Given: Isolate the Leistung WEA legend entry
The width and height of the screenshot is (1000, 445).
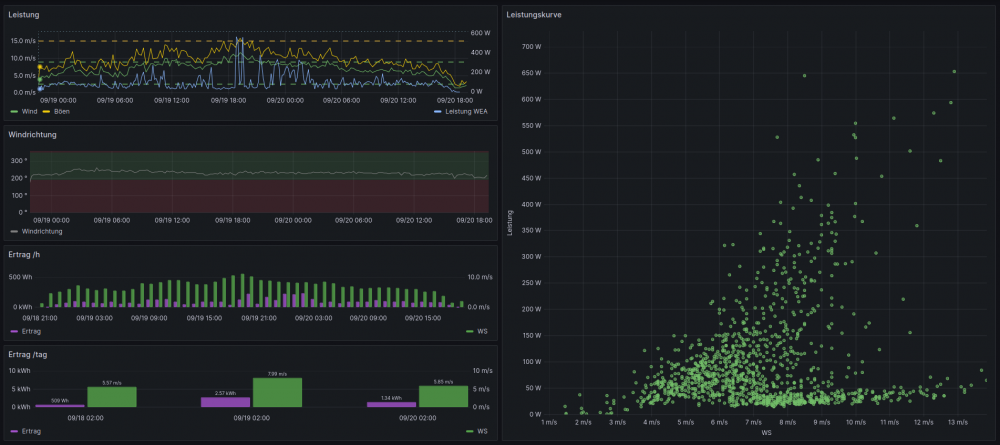Looking at the screenshot, I should (466, 111).
